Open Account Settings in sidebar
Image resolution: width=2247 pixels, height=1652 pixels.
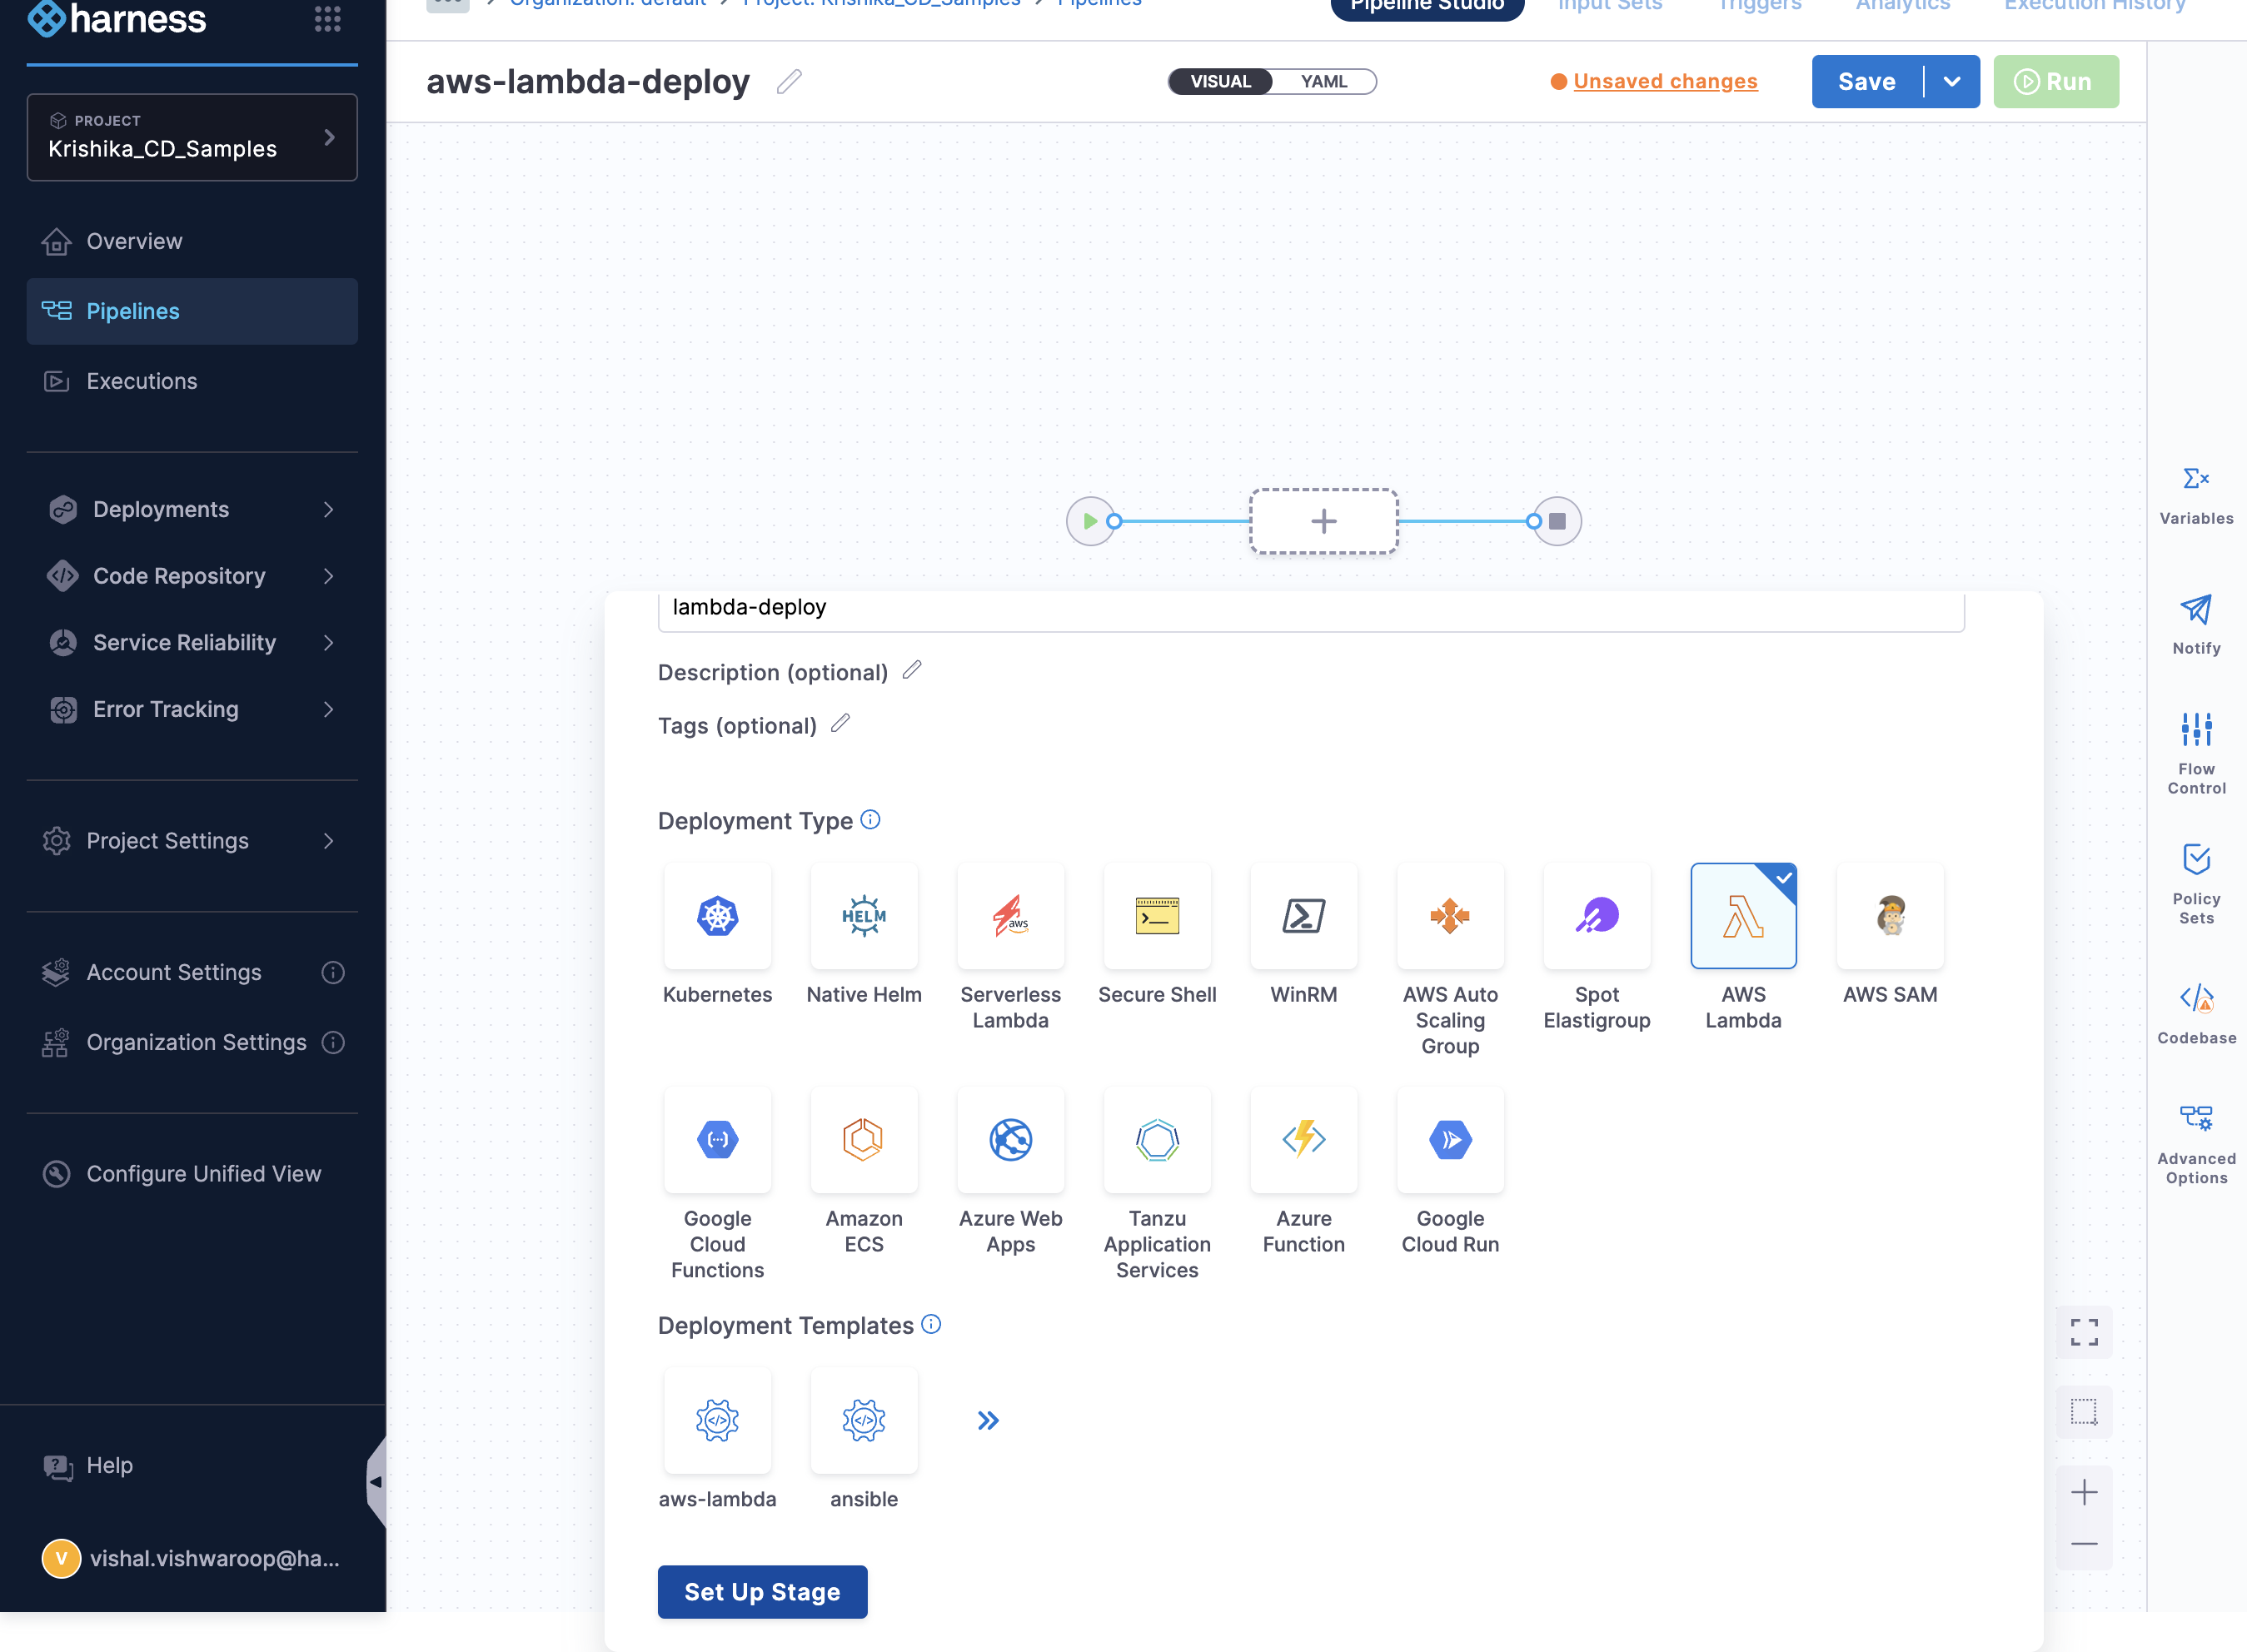point(192,972)
